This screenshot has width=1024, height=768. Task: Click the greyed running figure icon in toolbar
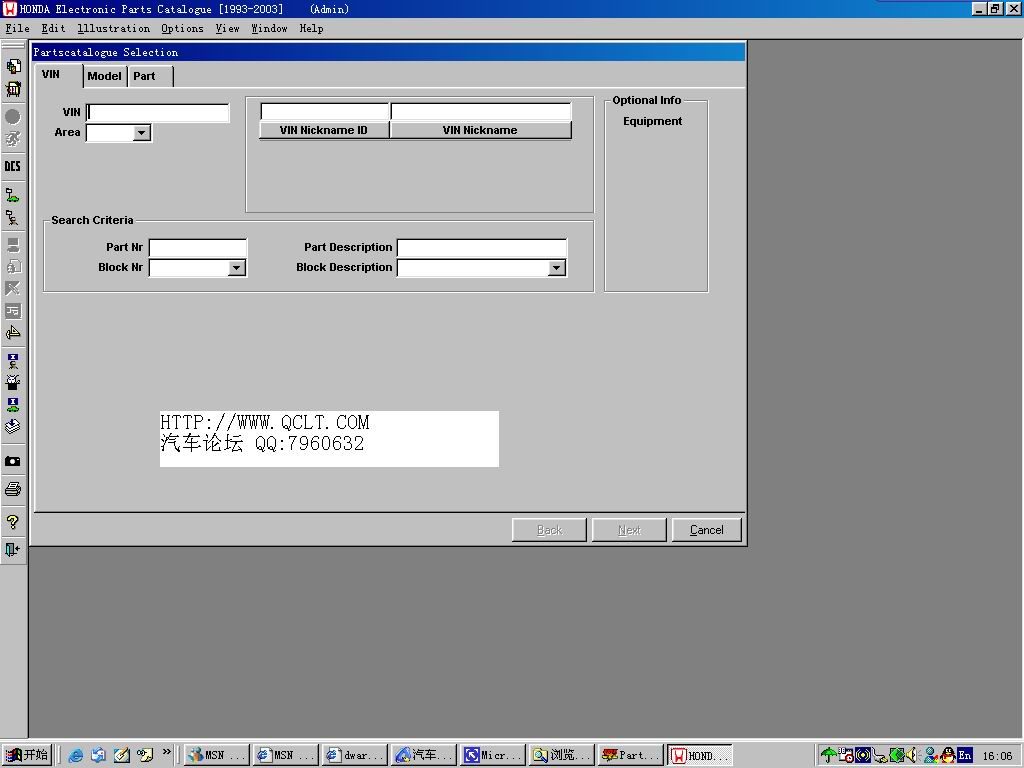tap(12, 139)
